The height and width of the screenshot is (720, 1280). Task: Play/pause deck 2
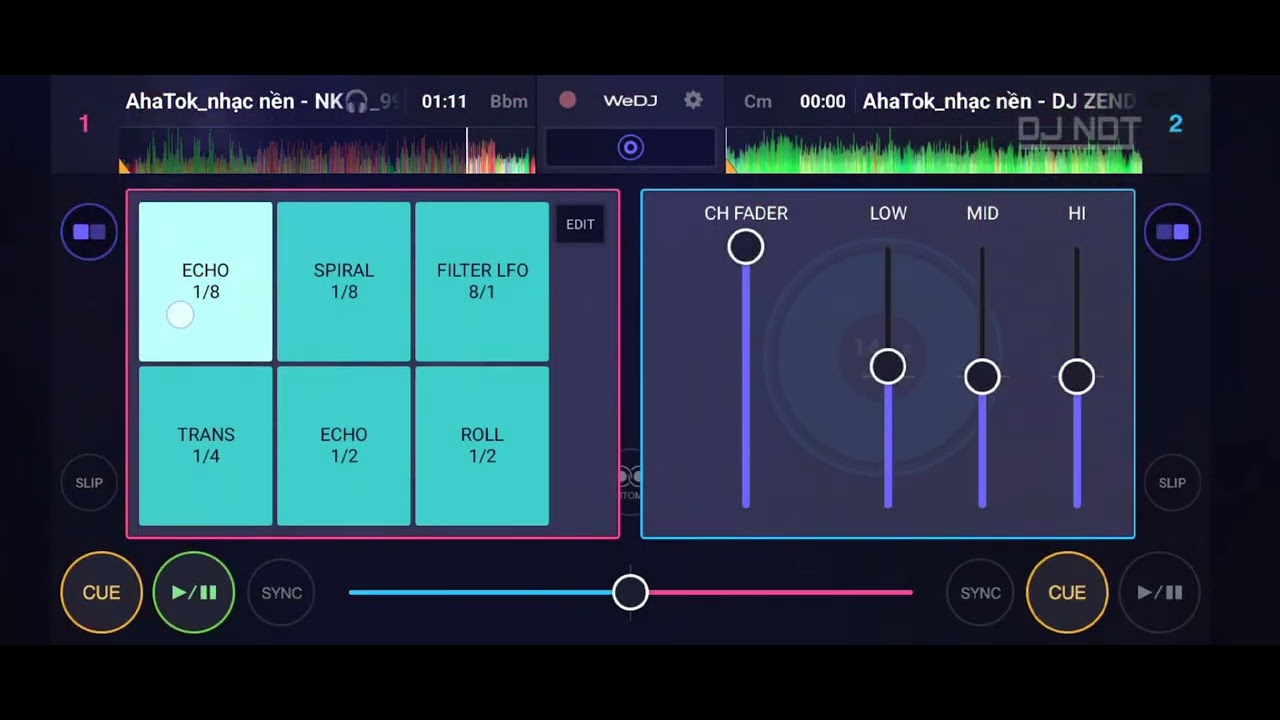(1160, 593)
